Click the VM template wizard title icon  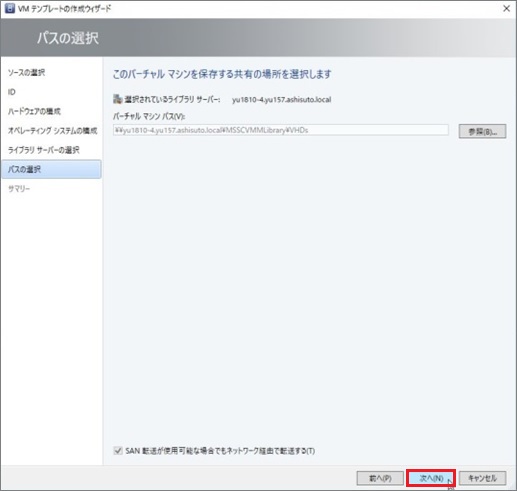coord(10,8)
